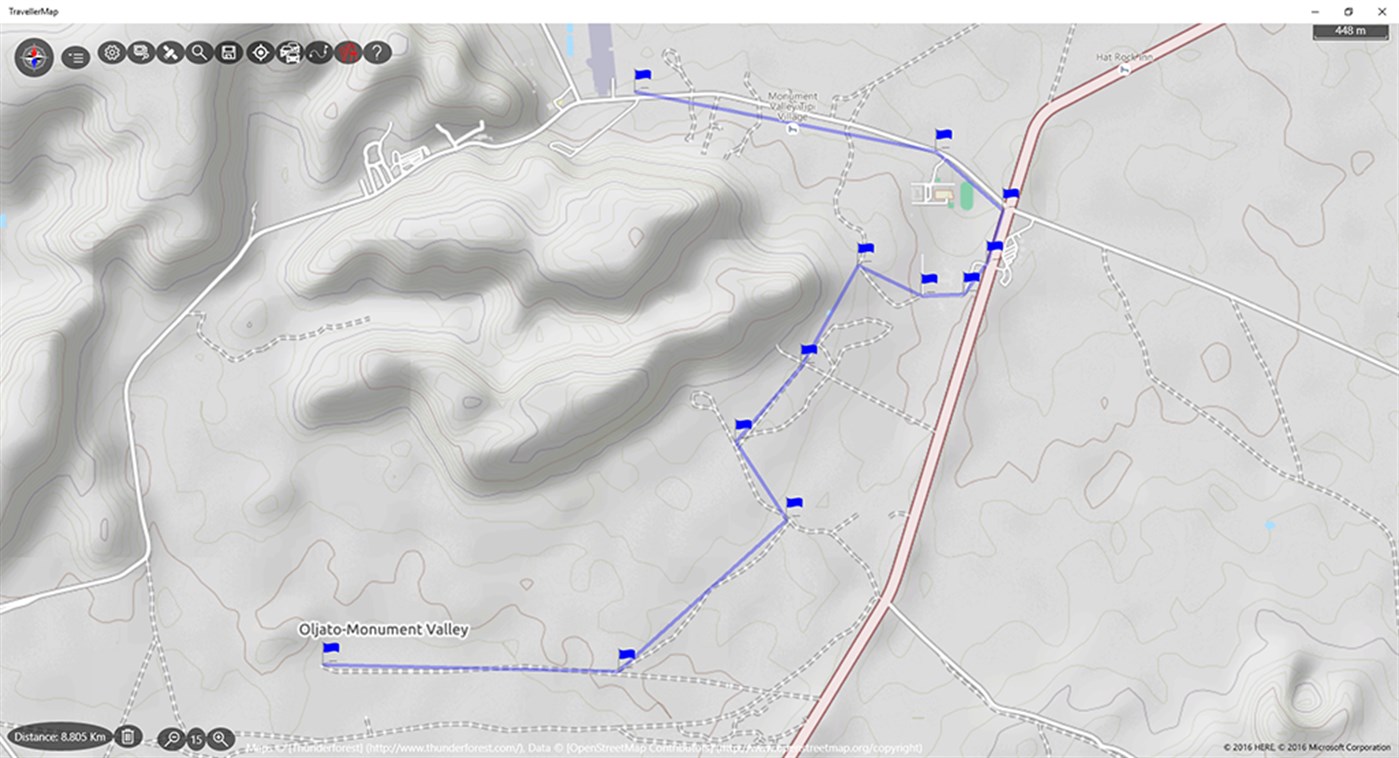Select the Search tool icon
The height and width of the screenshot is (758, 1399).
[199, 52]
